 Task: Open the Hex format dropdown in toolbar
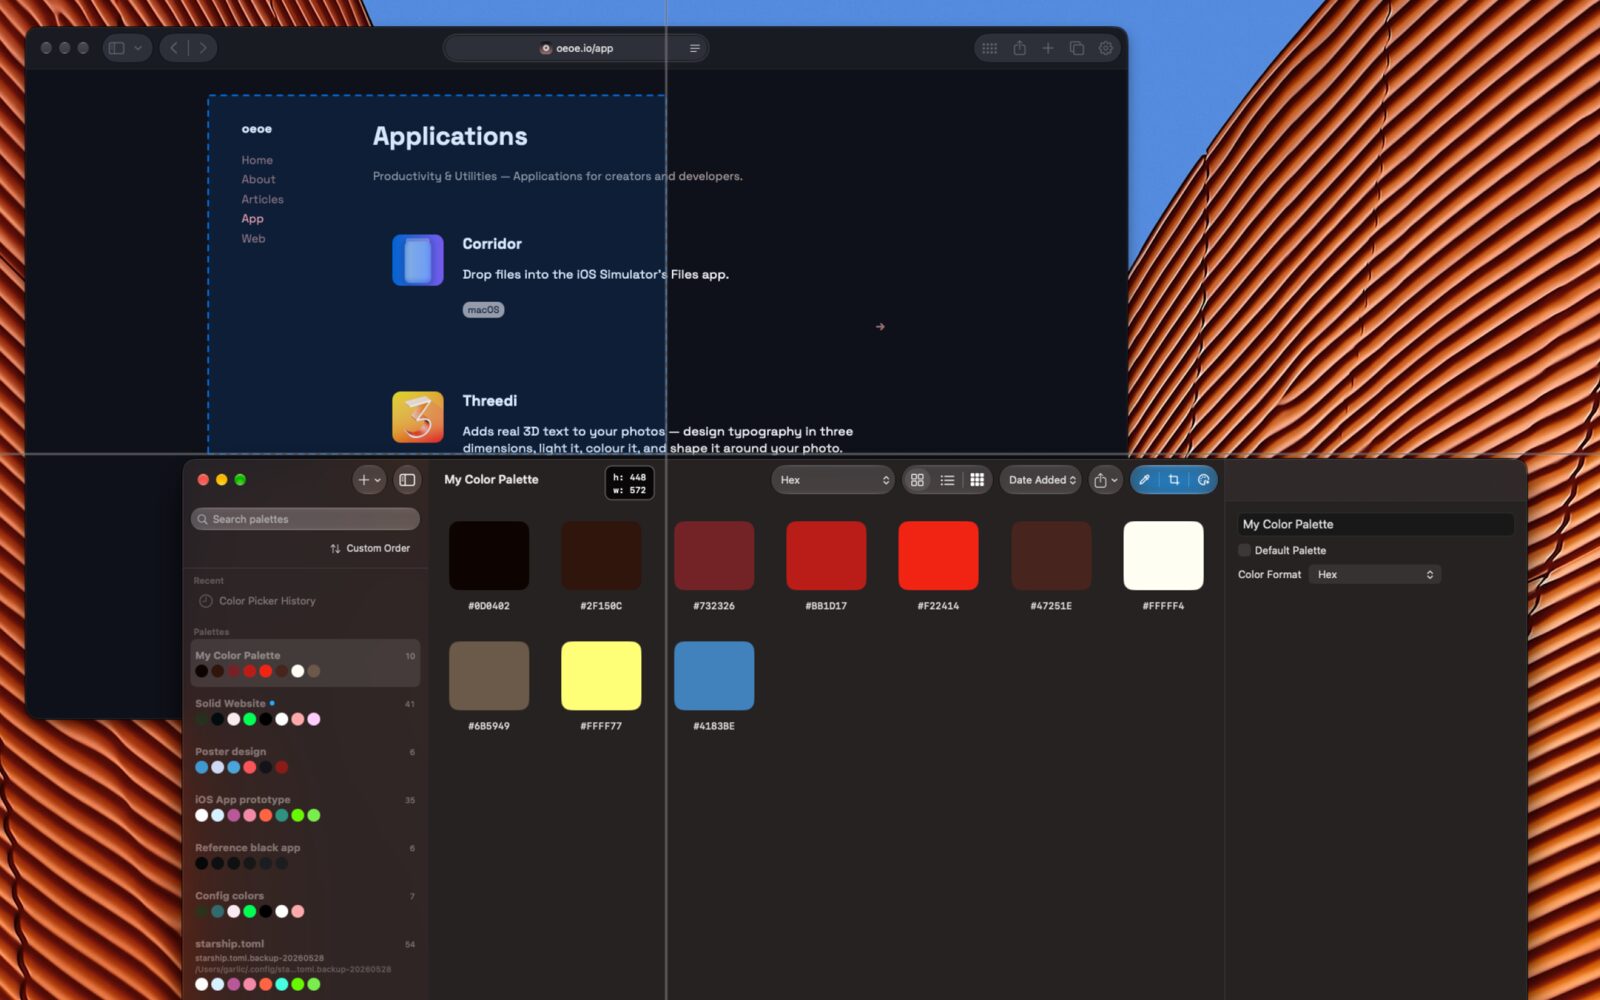pos(833,480)
